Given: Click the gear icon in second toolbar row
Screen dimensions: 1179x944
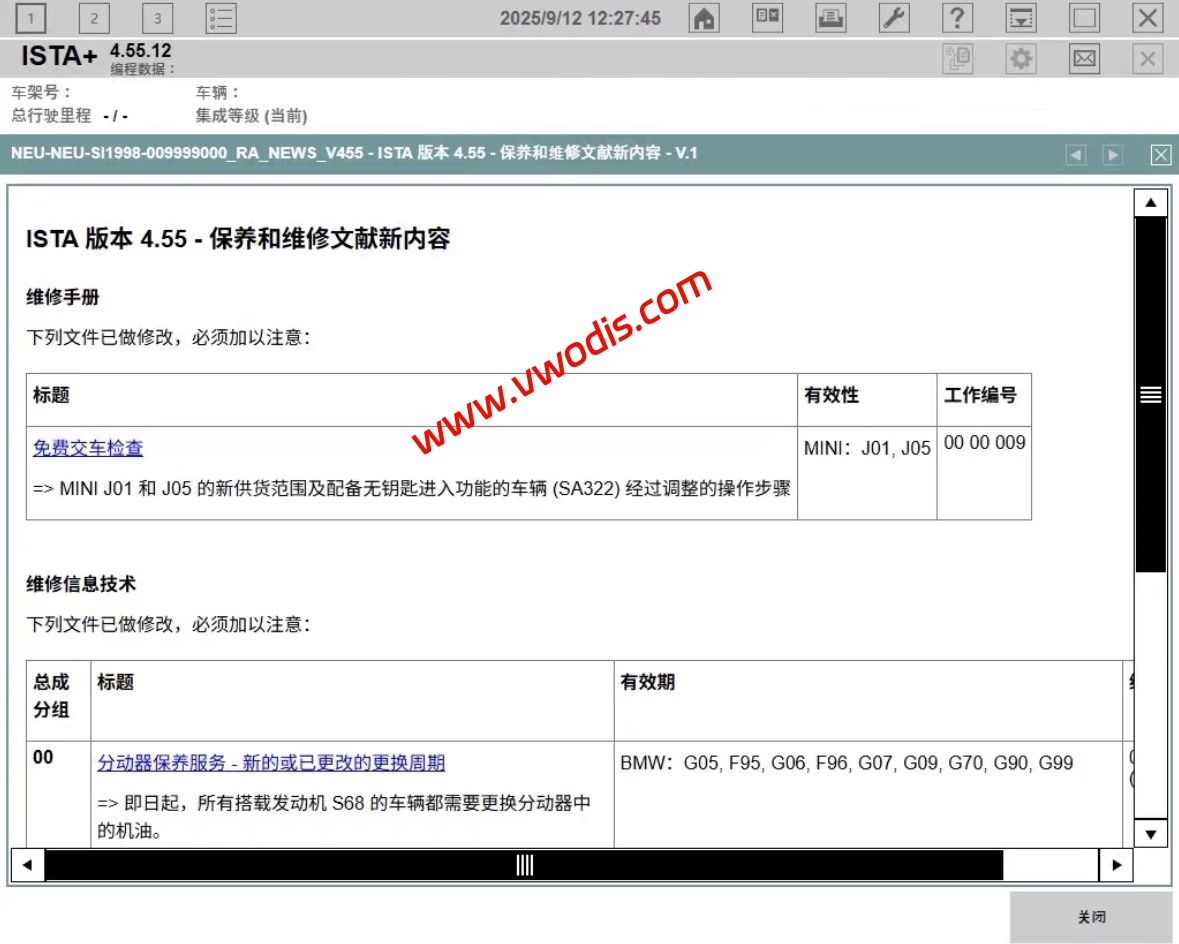Looking at the screenshot, I should [x=1021, y=60].
